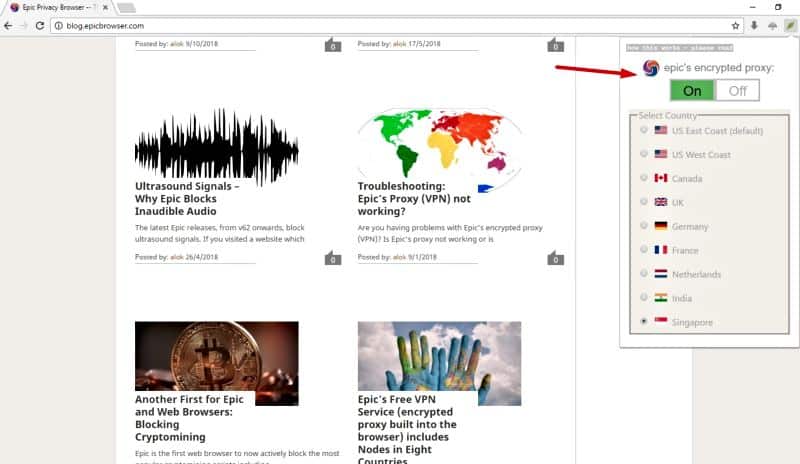Click the India flag icon
Screen dimensions: 800x464
tap(661, 298)
